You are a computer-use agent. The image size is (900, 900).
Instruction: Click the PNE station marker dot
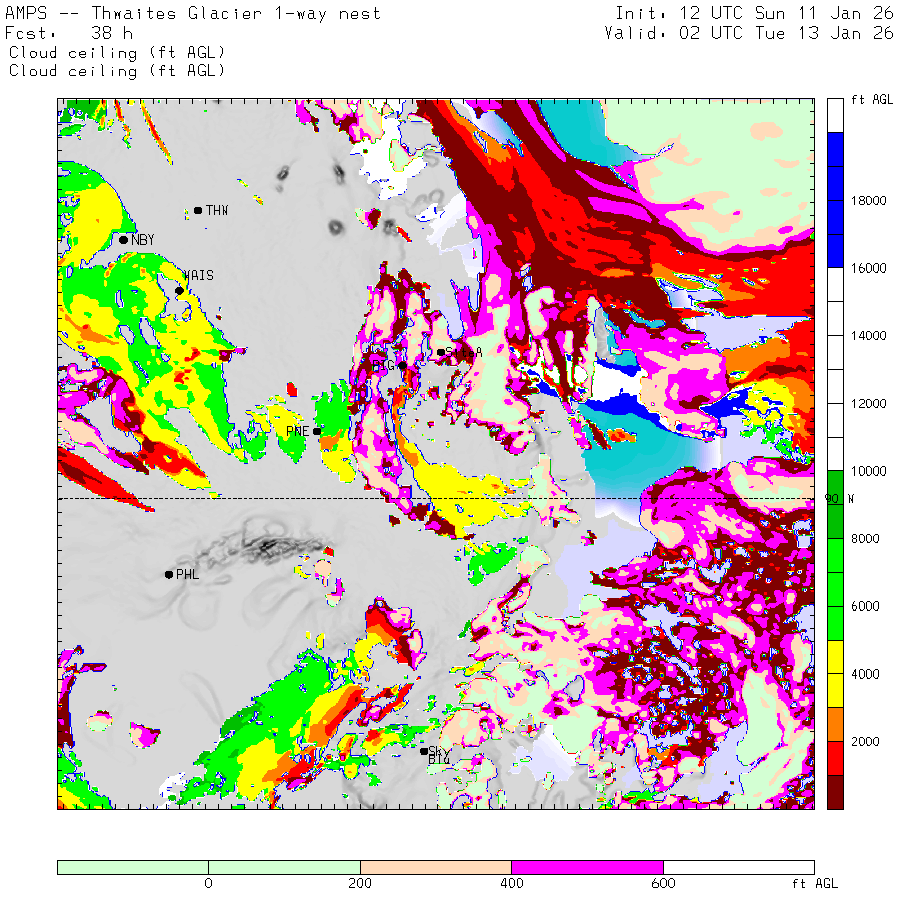(316, 431)
